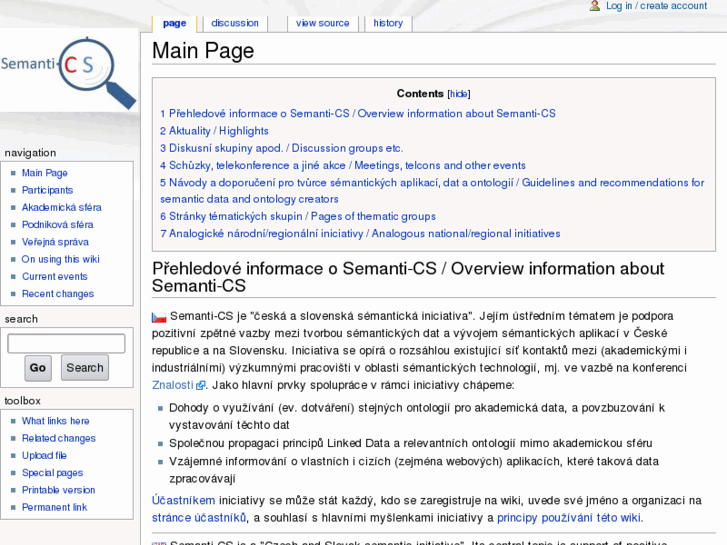This screenshot has height=545, width=727.
Task: Follow the Účastníkem link
Action: coord(184,500)
